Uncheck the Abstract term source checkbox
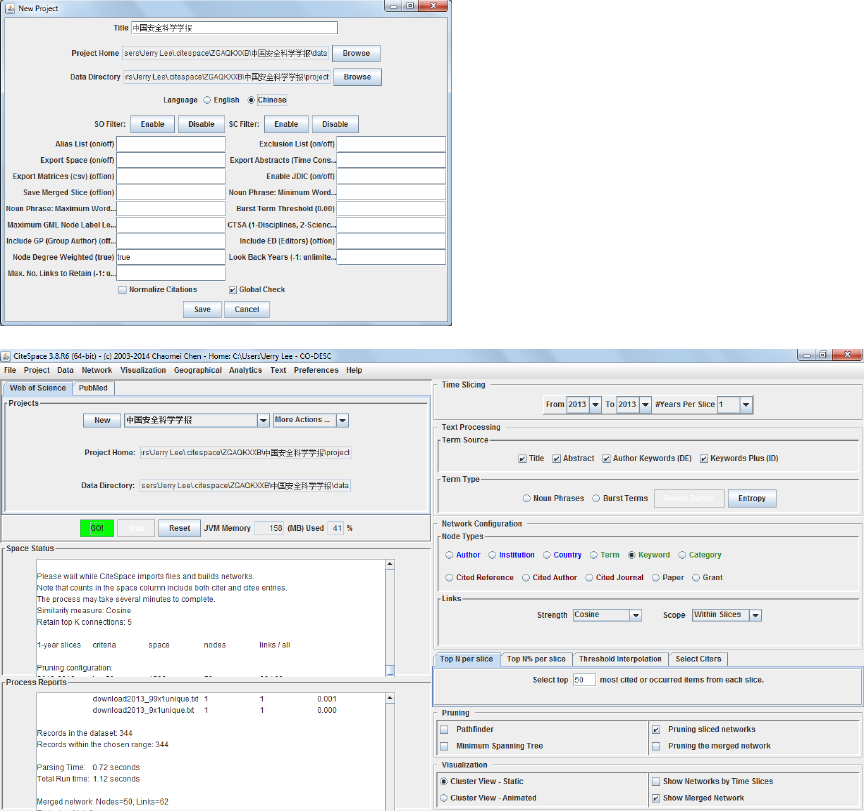 [557, 458]
